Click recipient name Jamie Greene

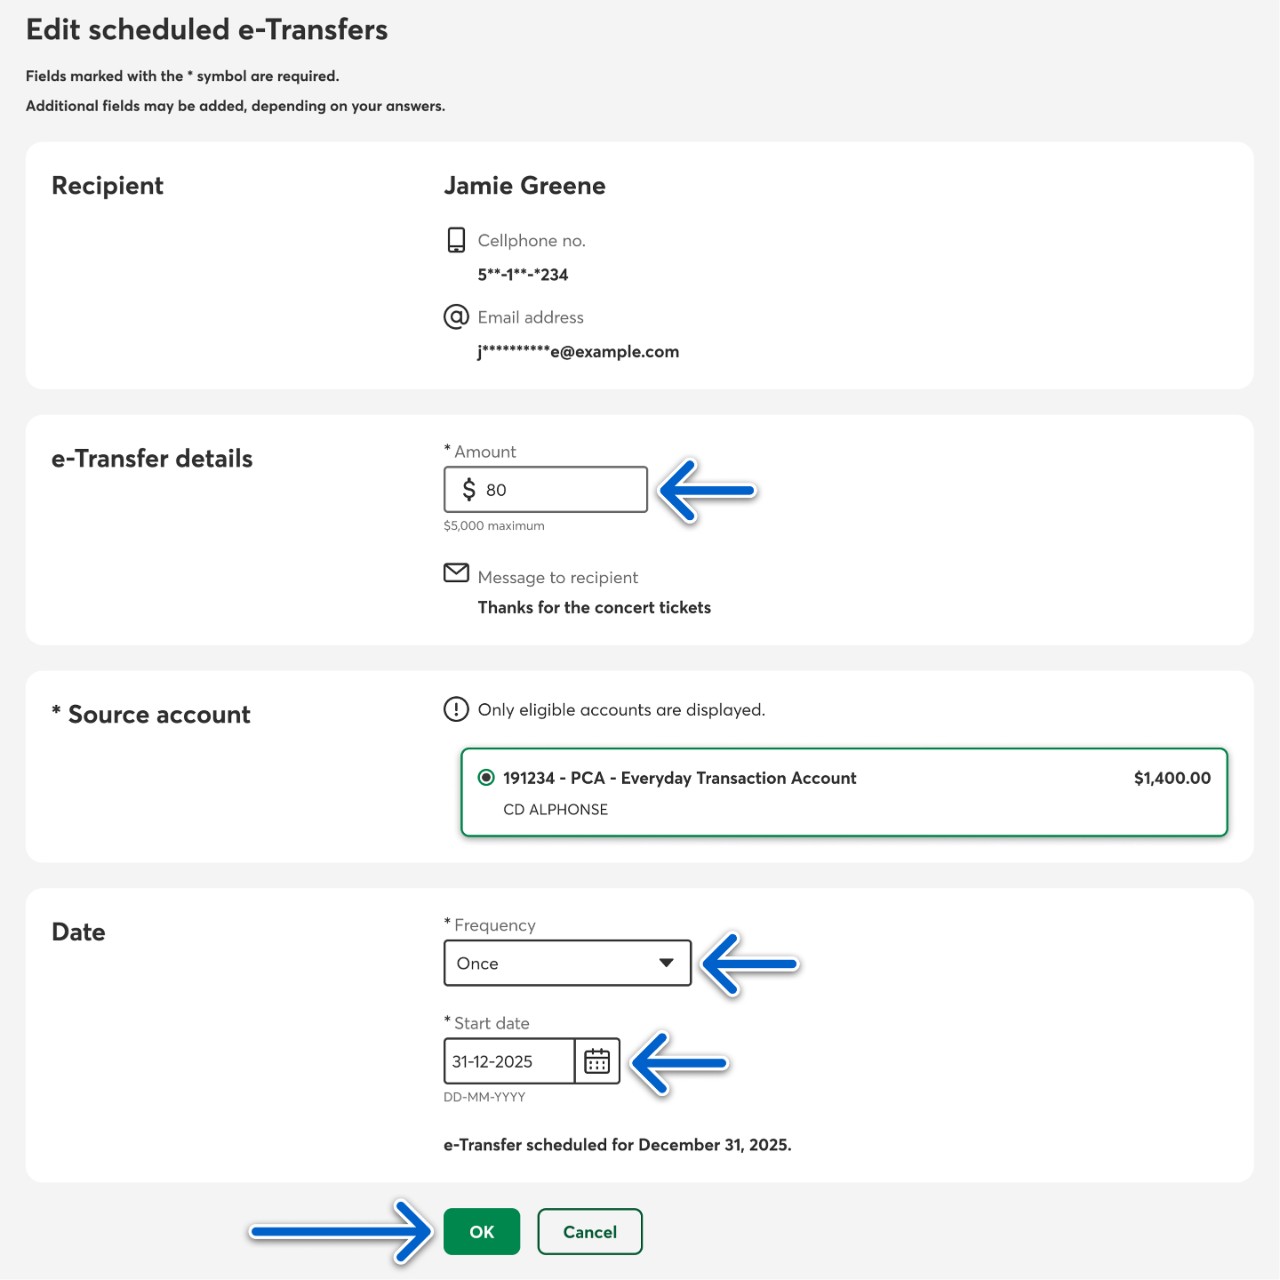point(524,186)
